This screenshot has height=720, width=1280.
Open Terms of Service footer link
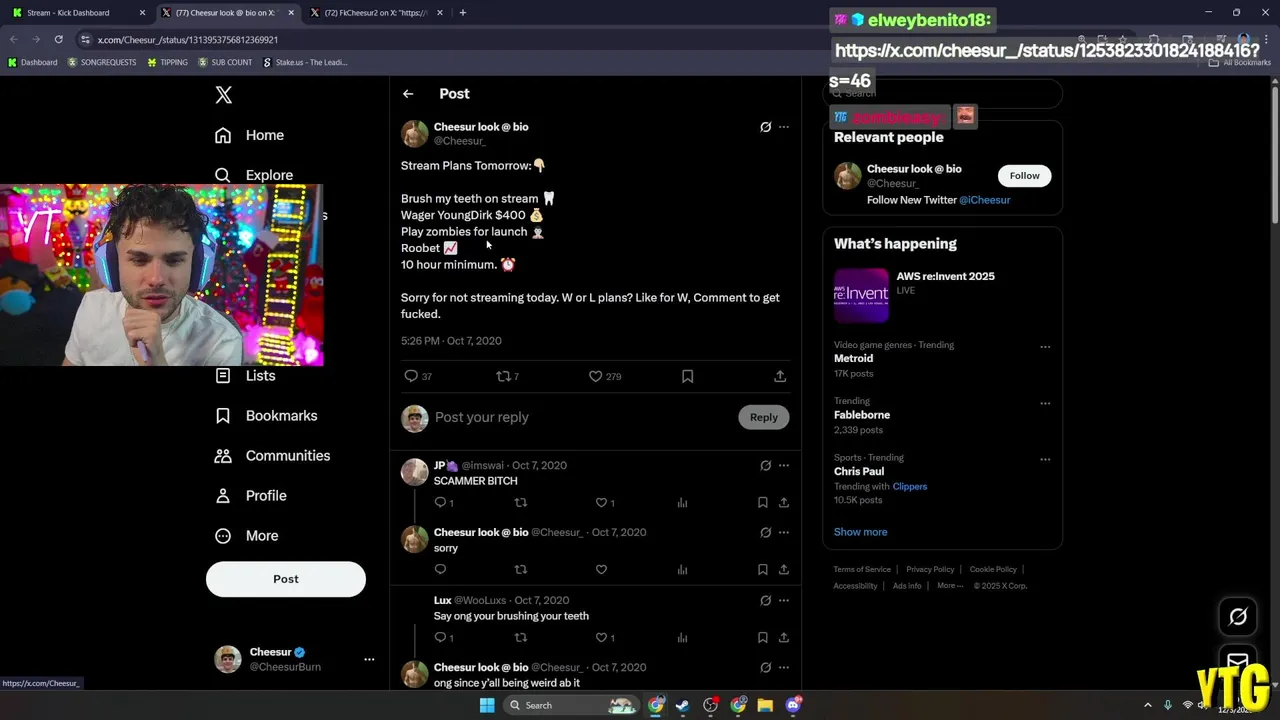[862, 570]
